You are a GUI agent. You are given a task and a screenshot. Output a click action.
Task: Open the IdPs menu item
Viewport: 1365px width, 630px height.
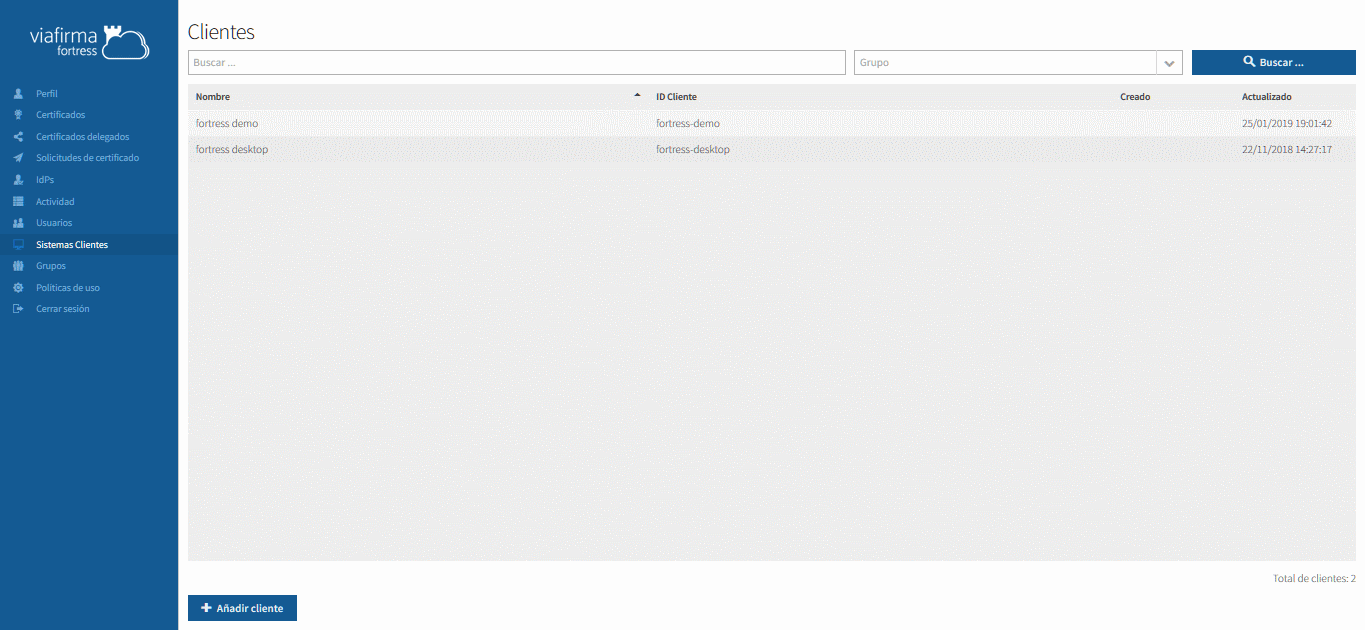click(45, 180)
